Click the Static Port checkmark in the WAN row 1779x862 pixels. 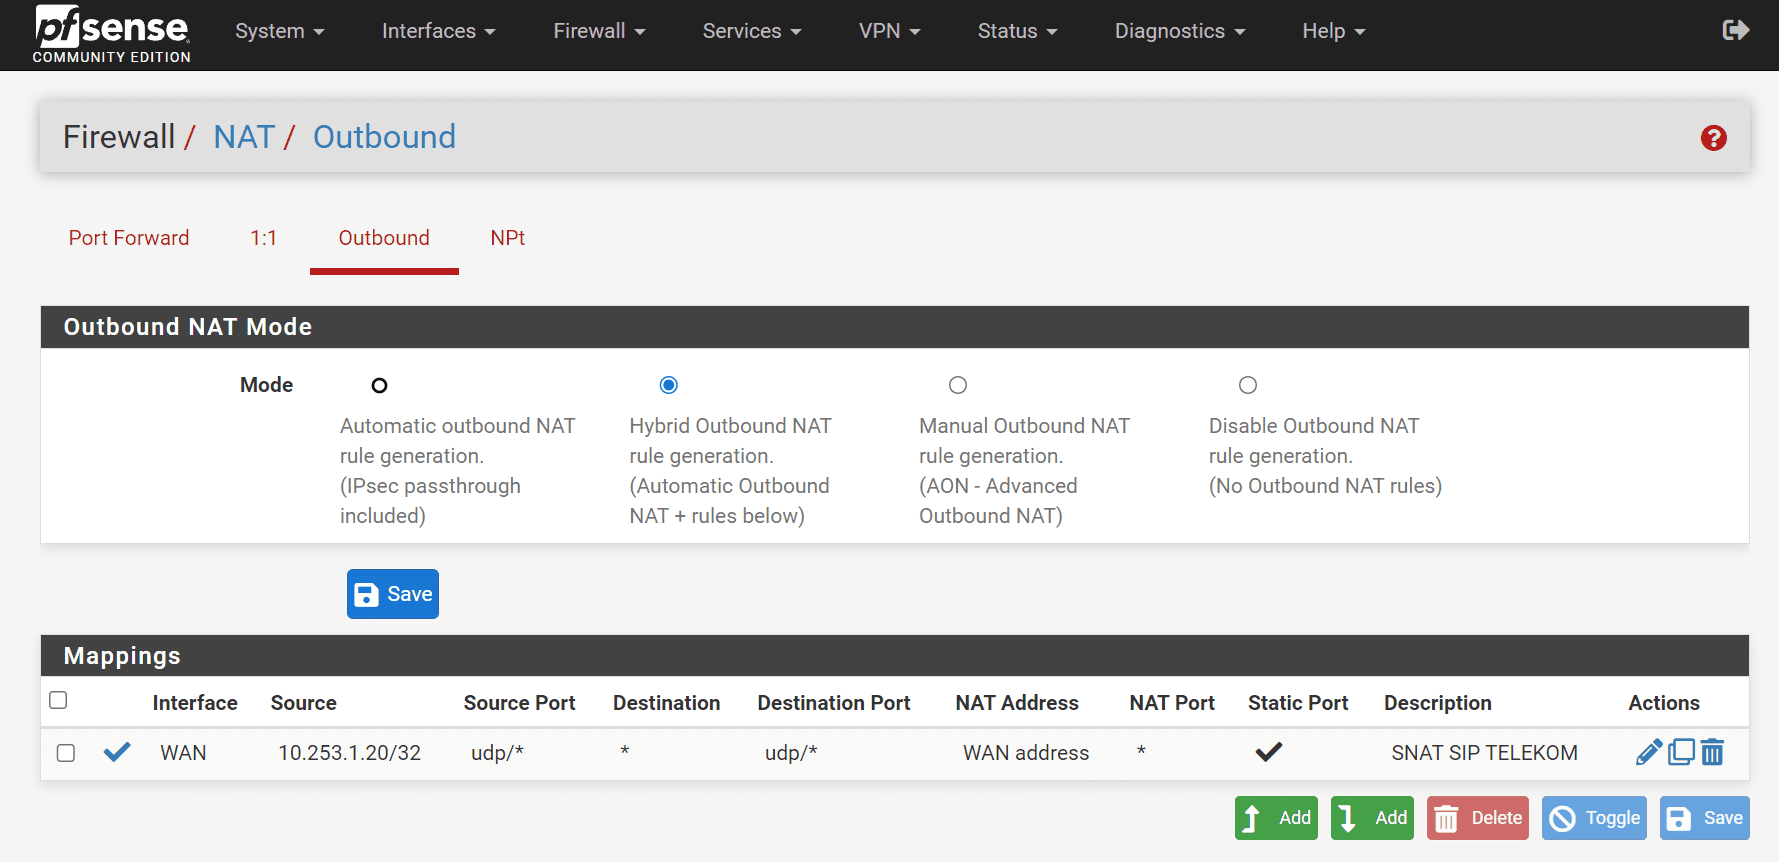(x=1268, y=752)
